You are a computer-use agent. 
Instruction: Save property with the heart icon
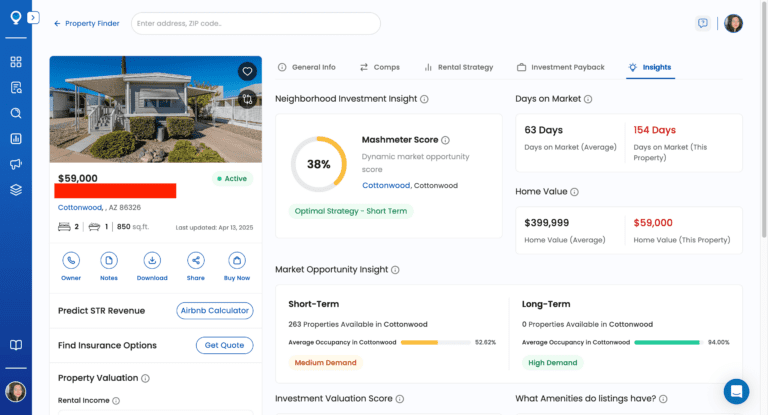(247, 71)
